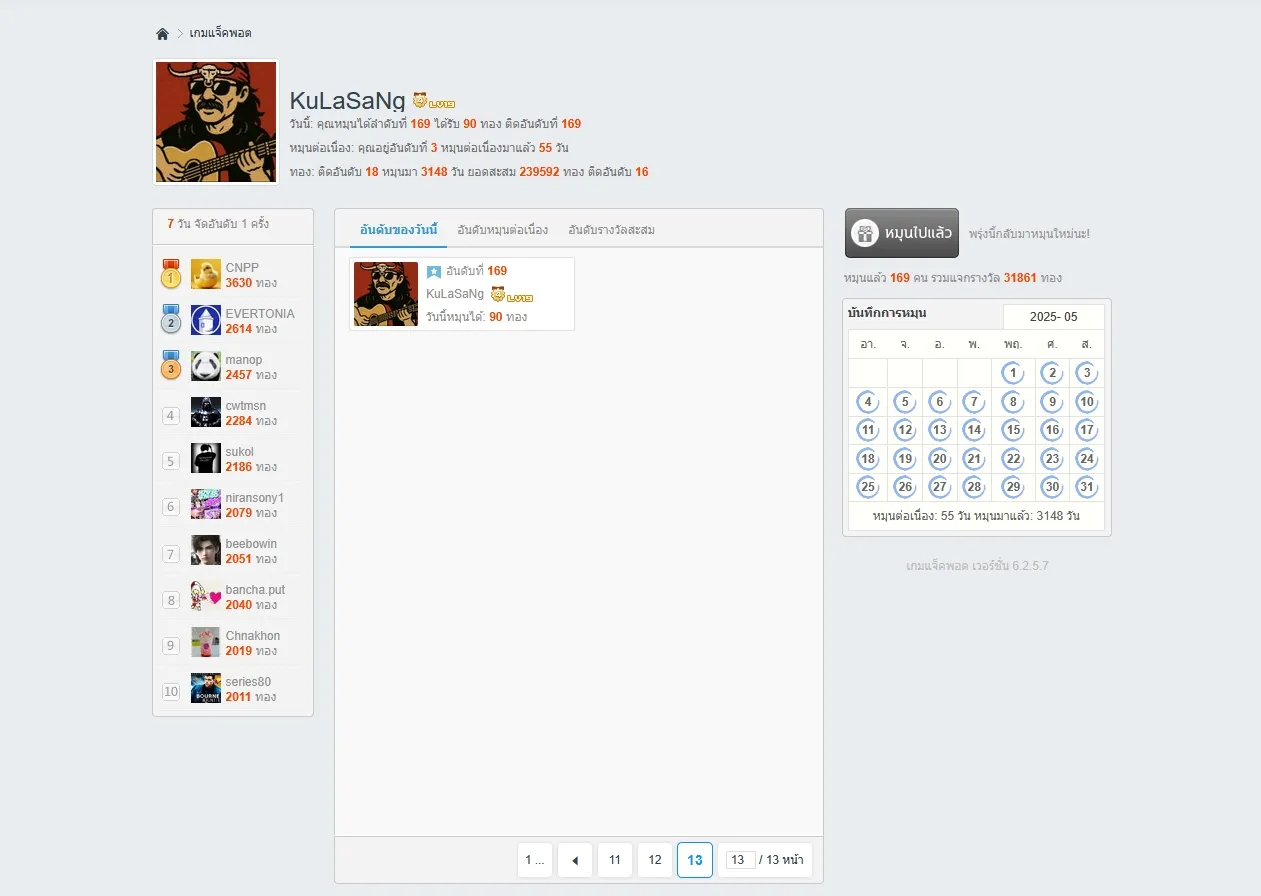Open niransony1's avatar

pyautogui.click(x=206, y=504)
